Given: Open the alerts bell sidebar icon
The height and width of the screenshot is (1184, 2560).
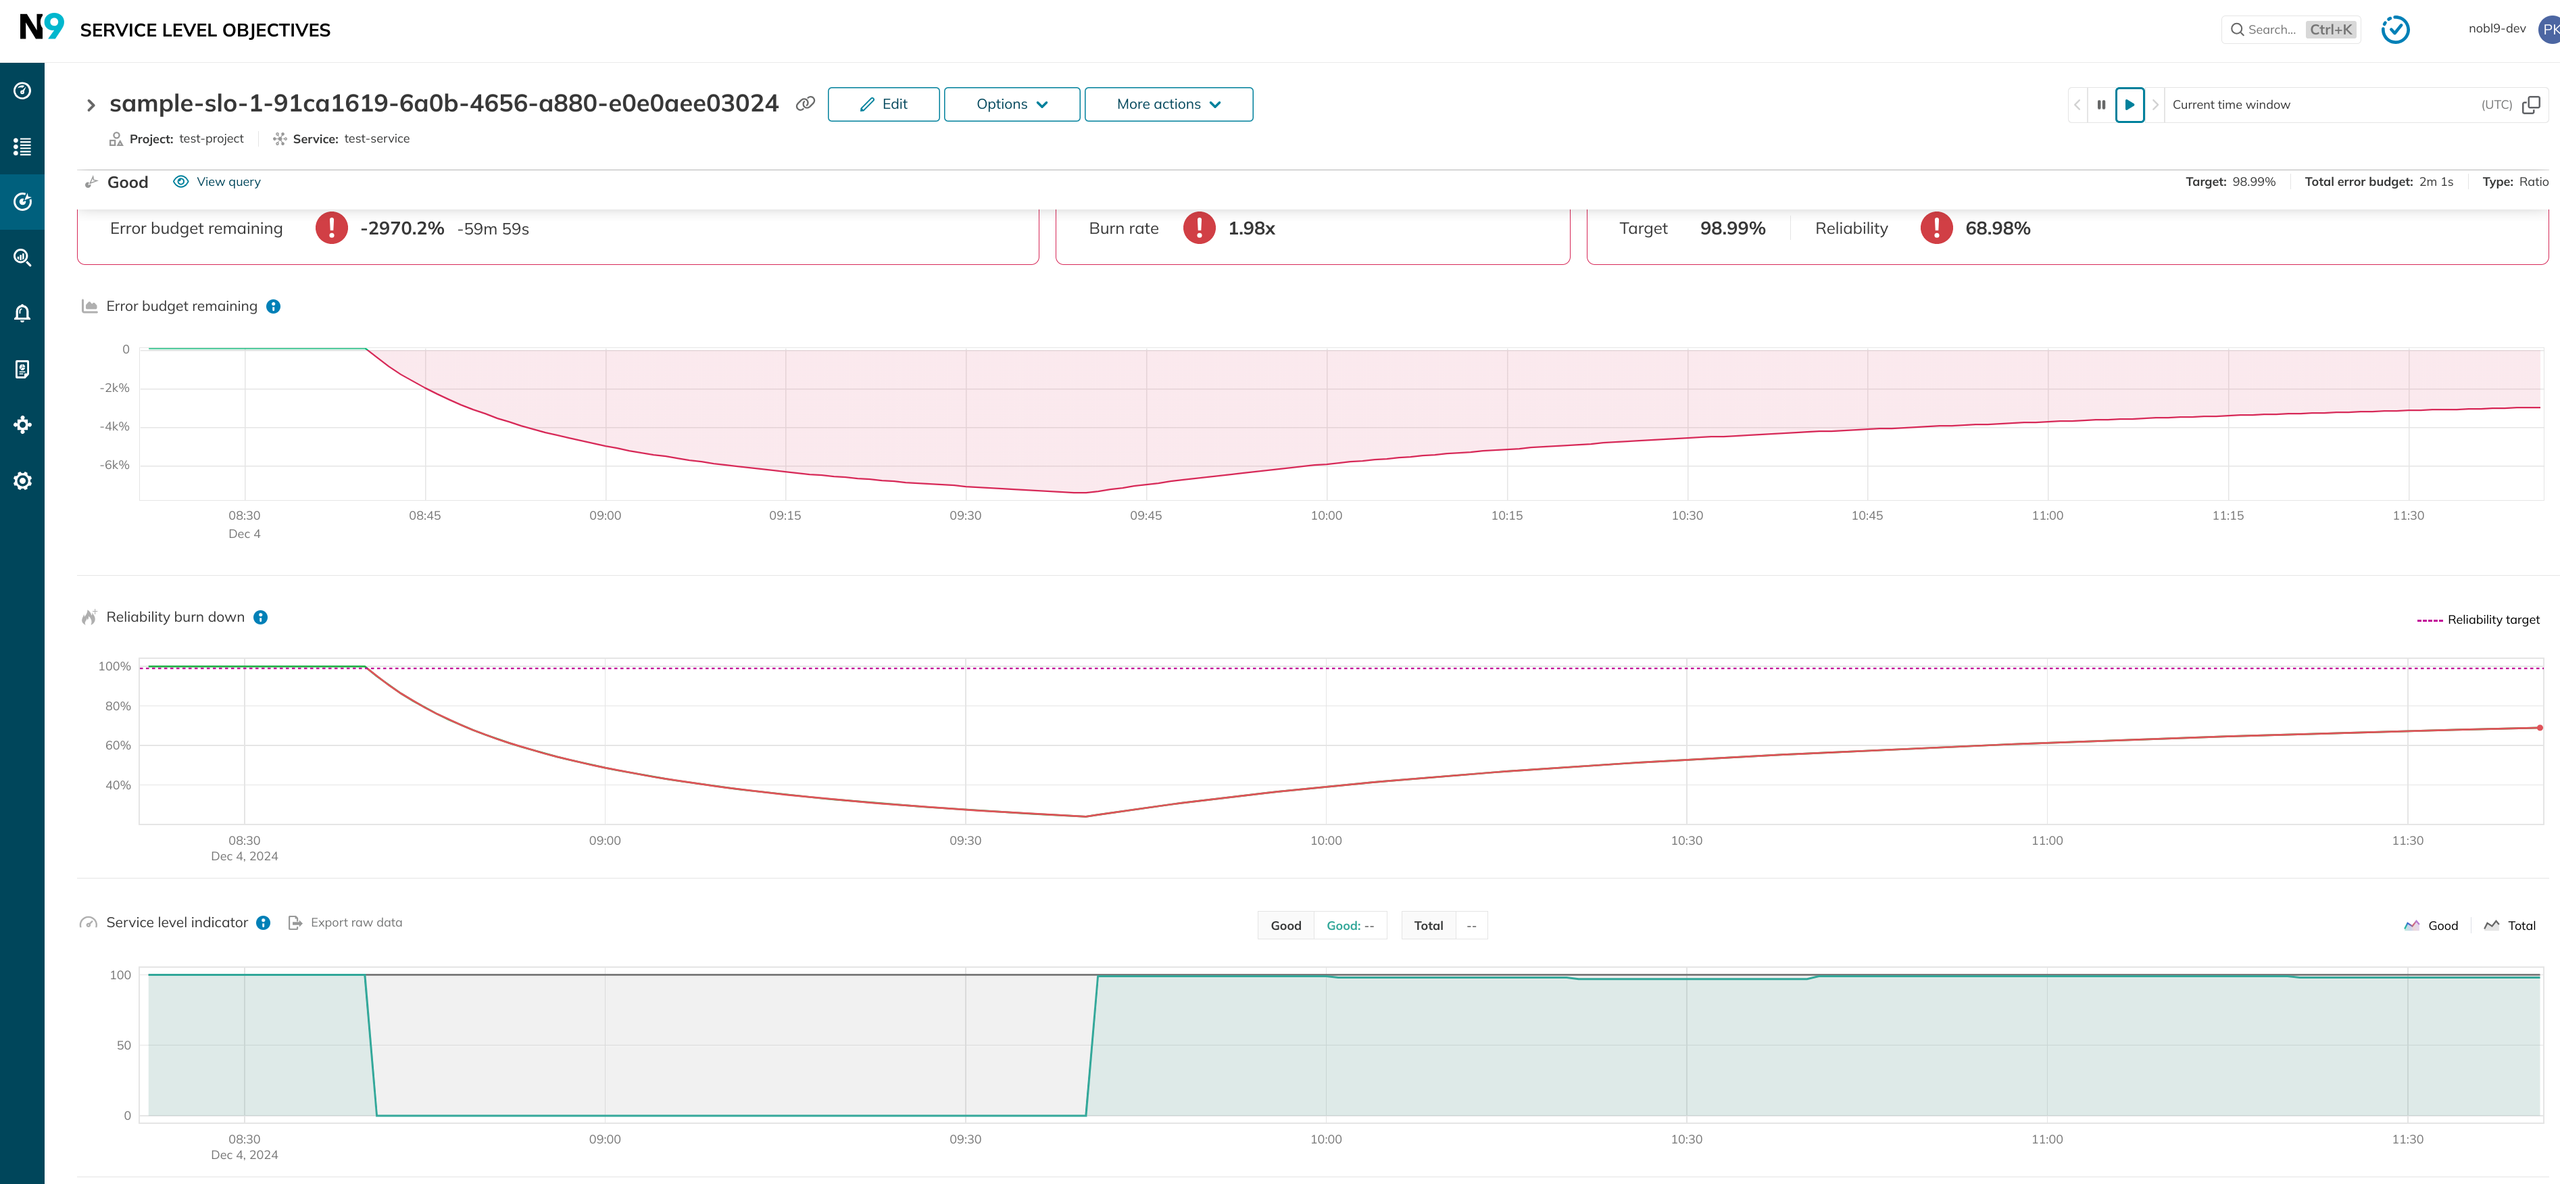Looking at the screenshot, I should tap(22, 313).
